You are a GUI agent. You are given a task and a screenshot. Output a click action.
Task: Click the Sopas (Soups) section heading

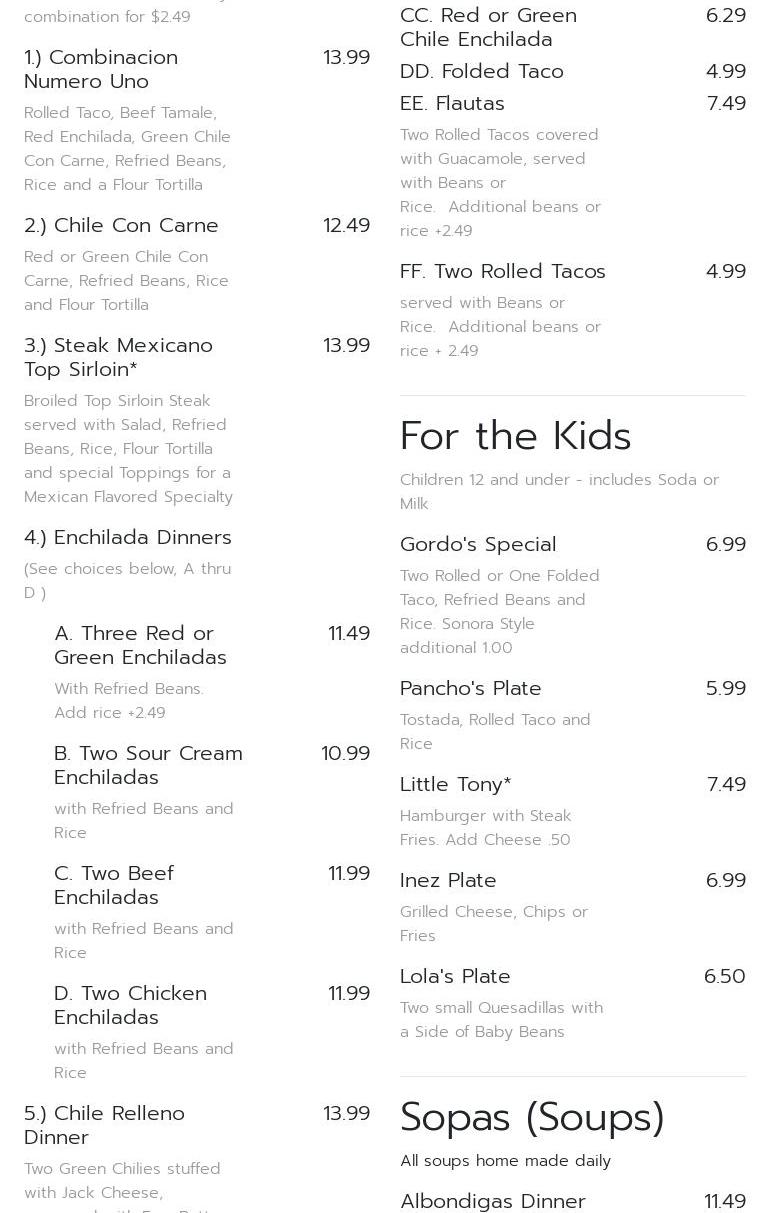pyautogui.click(x=532, y=1117)
